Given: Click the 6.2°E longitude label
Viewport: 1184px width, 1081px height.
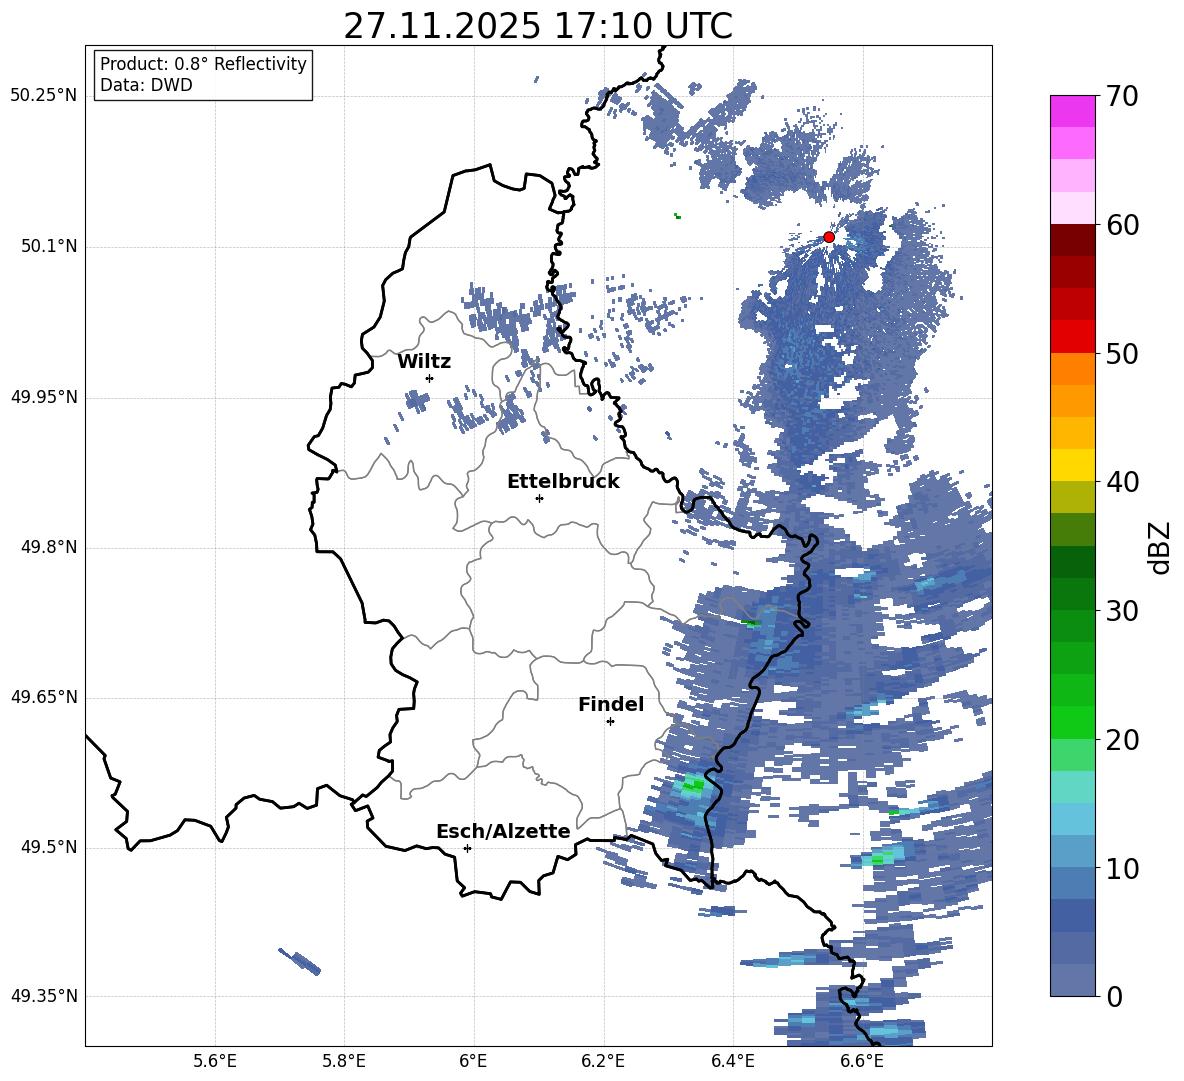Looking at the screenshot, I should click(x=603, y=1061).
